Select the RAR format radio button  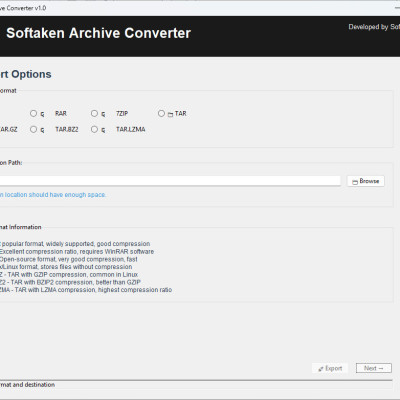pyautogui.click(x=33, y=113)
